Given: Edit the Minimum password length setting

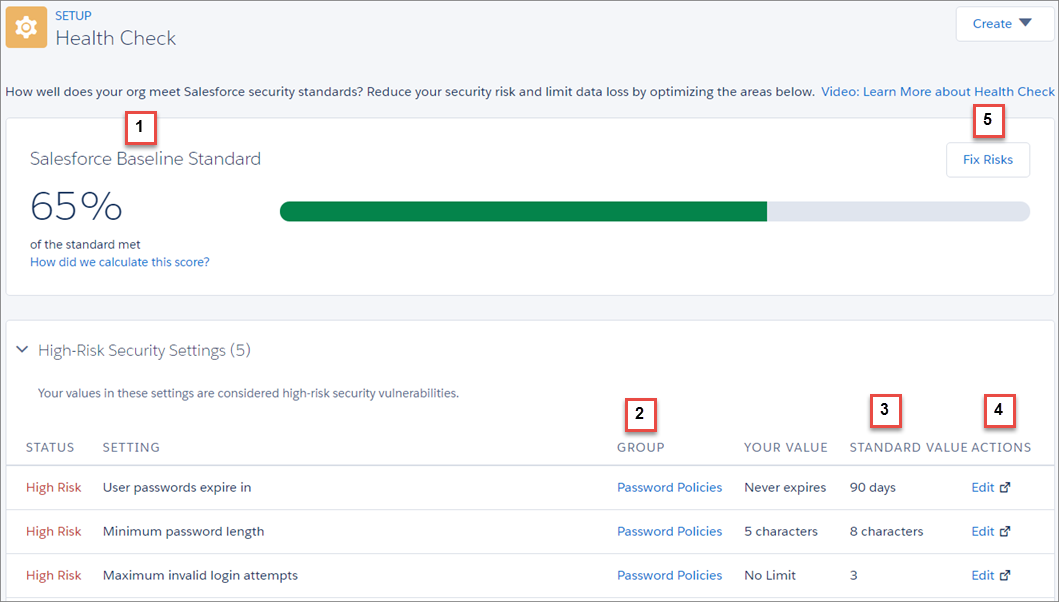Looking at the screenshot, I should coord(983,531).
